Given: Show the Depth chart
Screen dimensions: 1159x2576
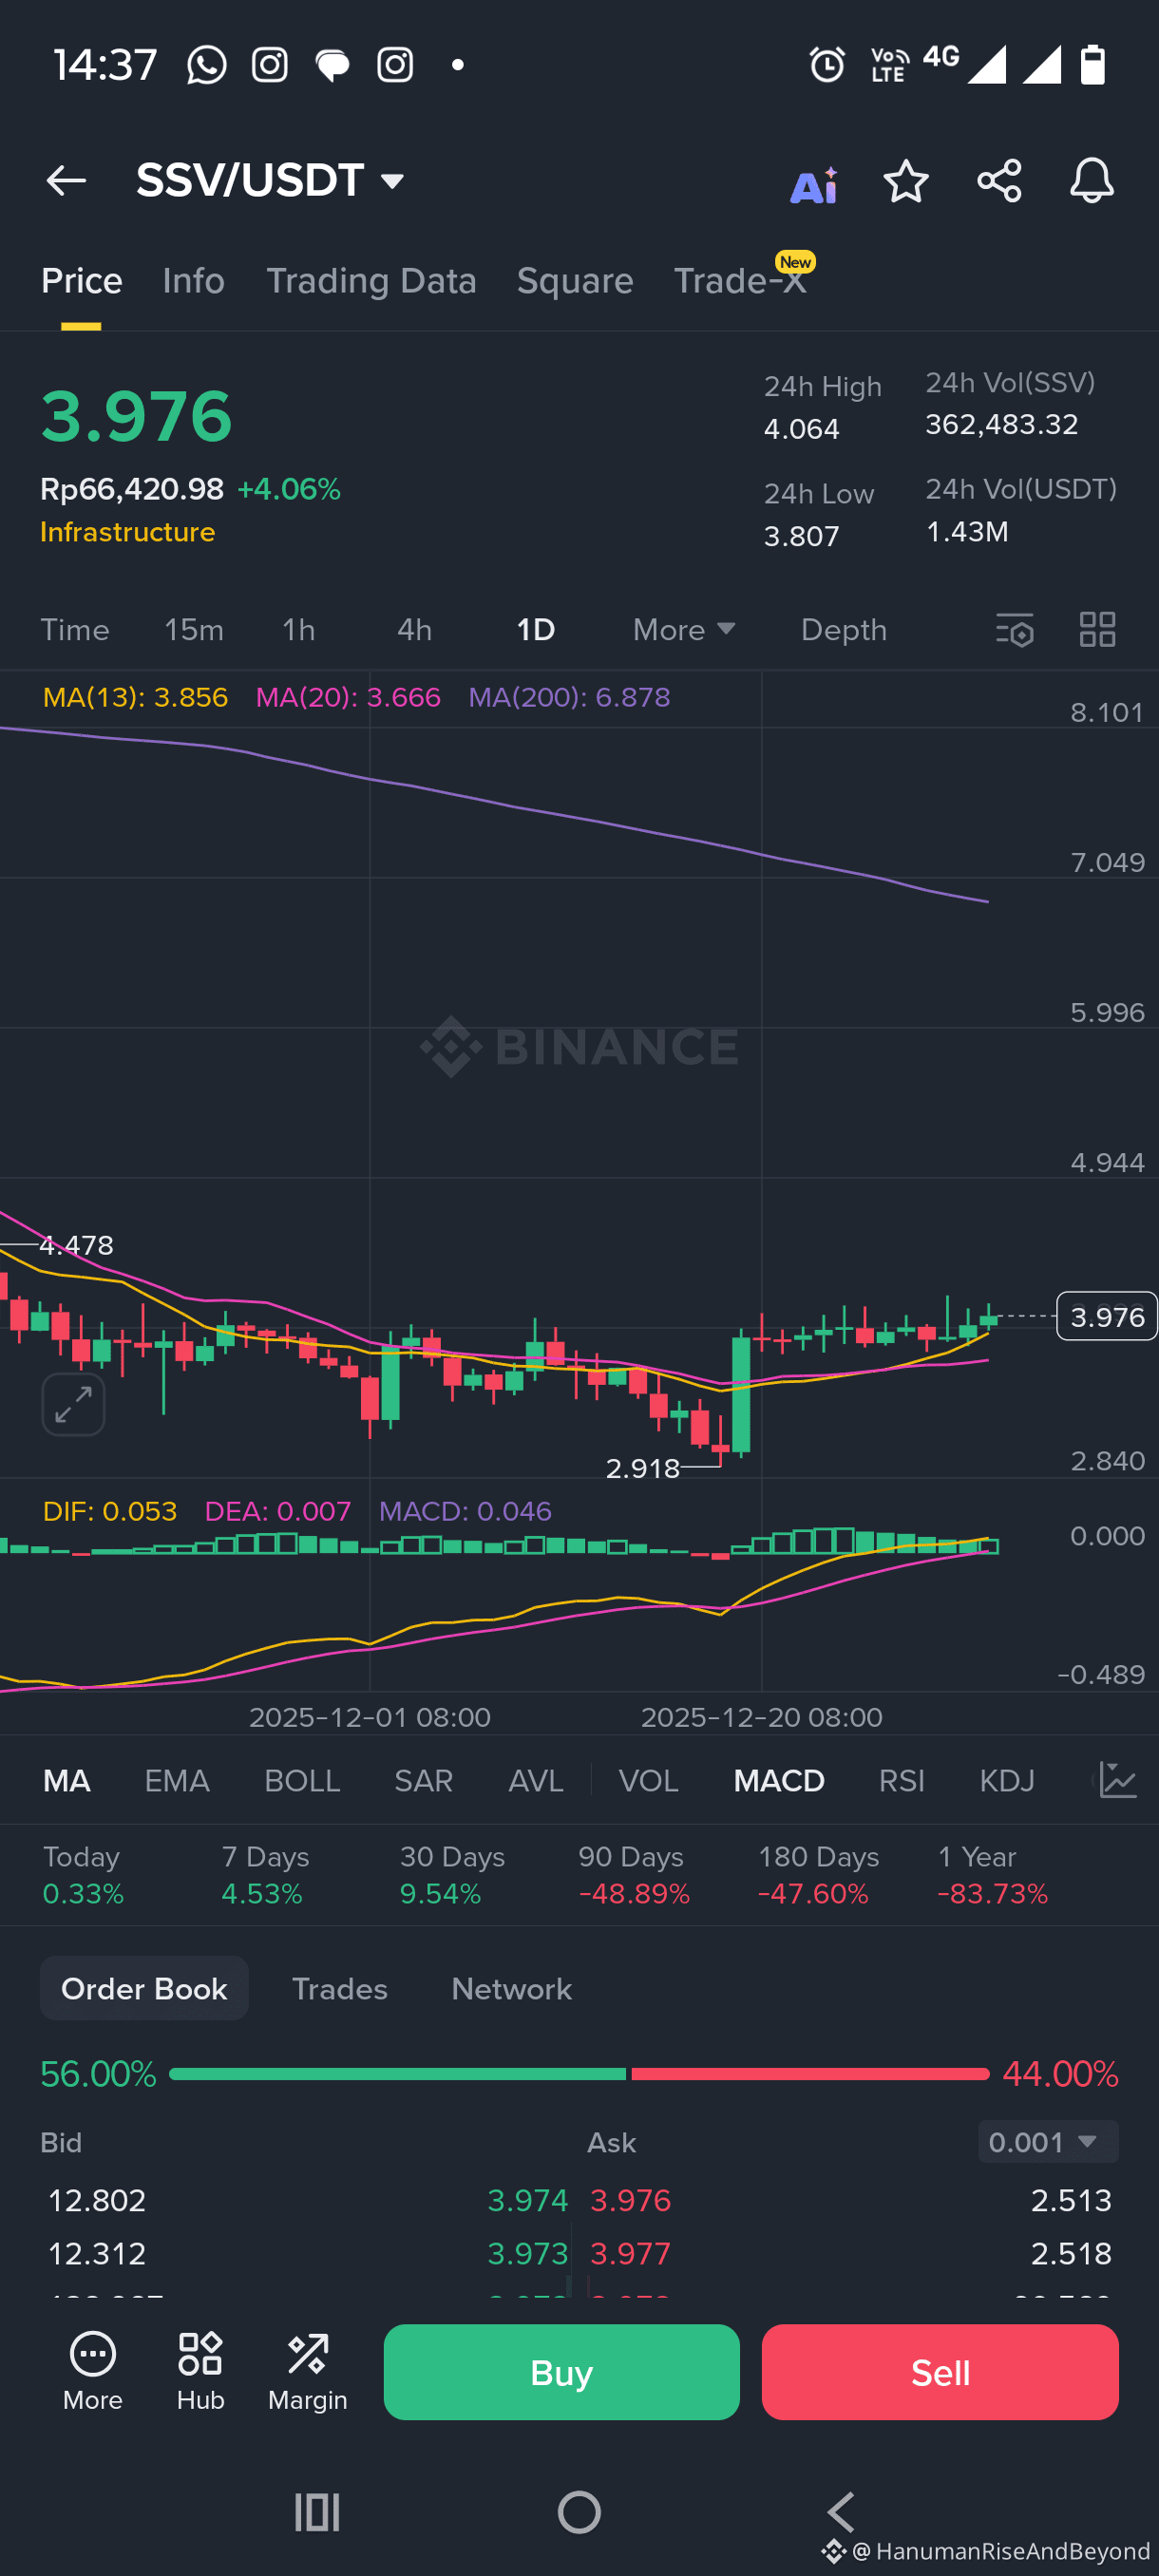Looking at the screenshot, I should (x=844, y=630).
